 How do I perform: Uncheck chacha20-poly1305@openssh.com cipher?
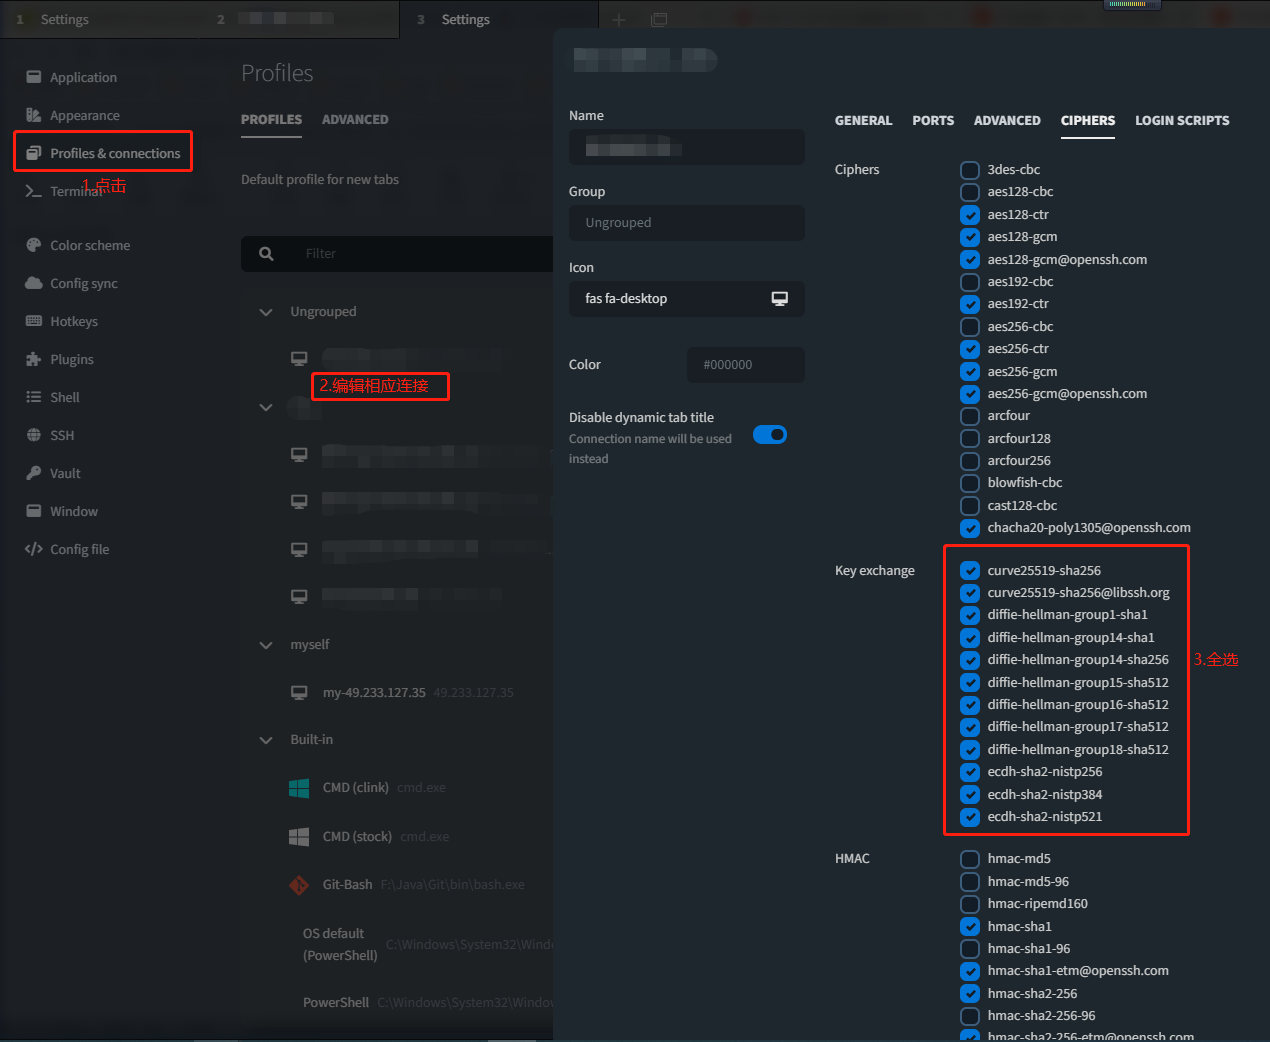[970, 528]
